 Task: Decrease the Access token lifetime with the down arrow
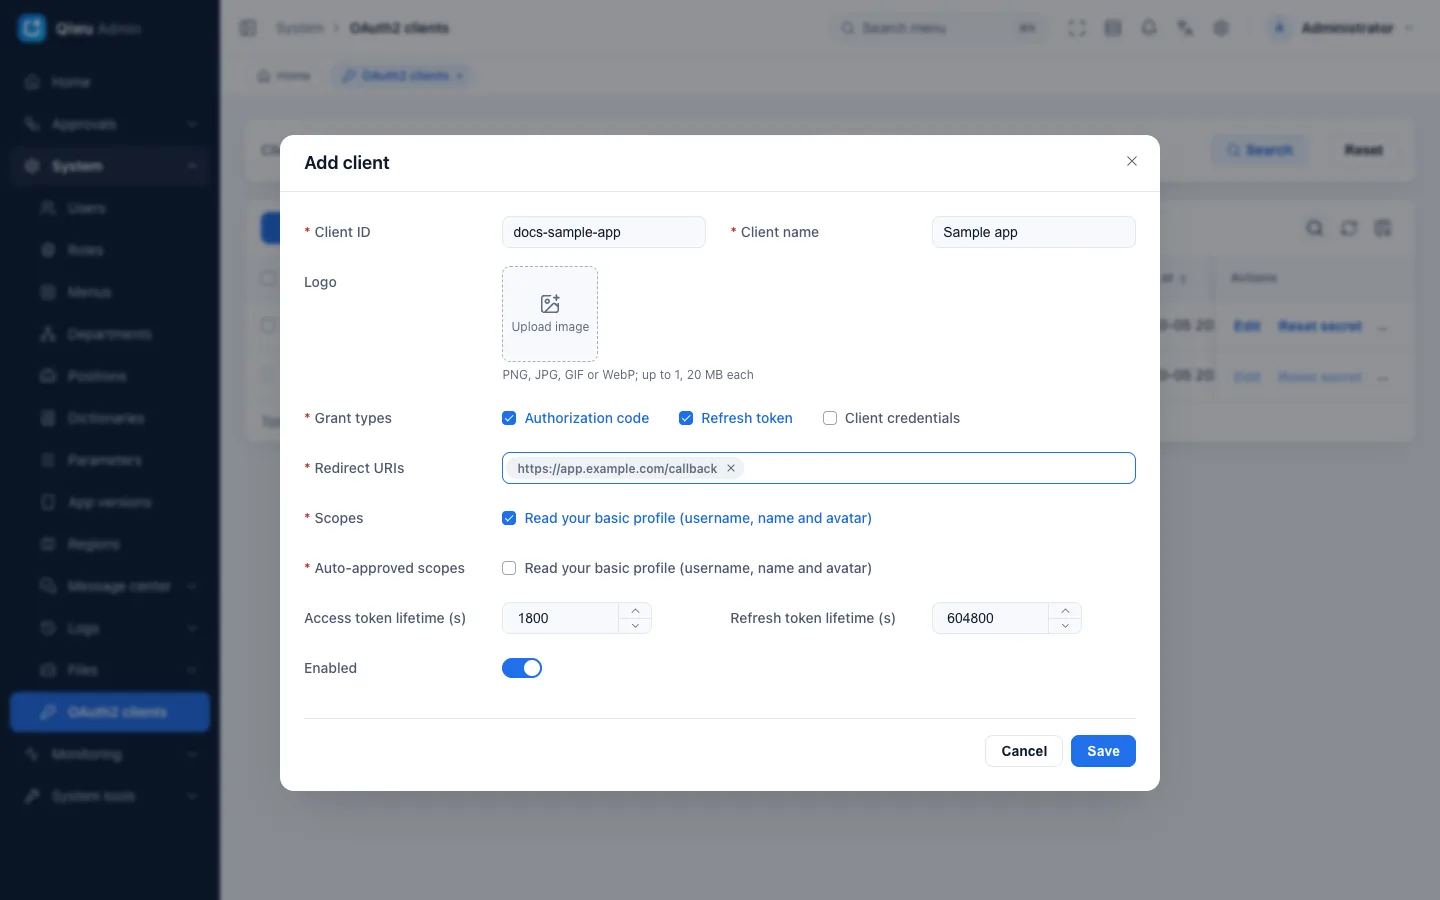pos(635,626)
